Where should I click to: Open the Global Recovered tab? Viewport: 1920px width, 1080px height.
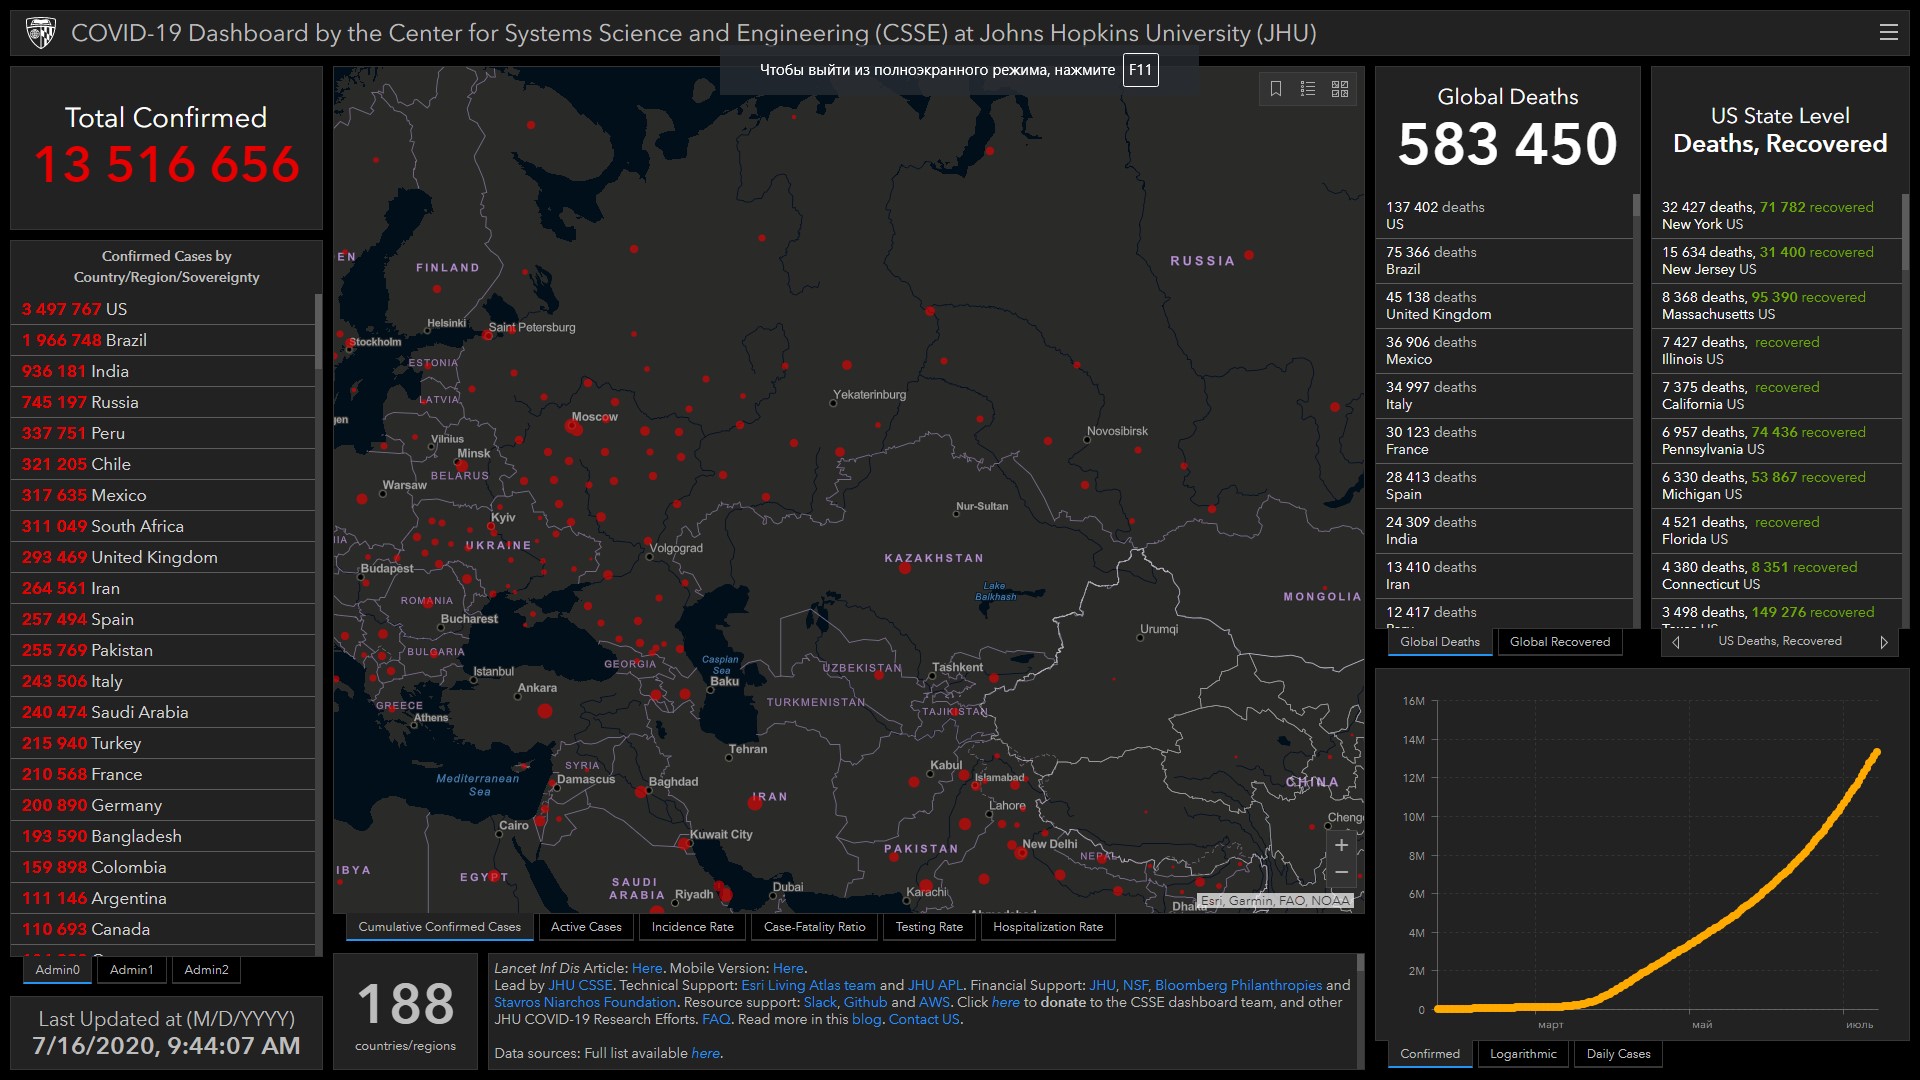pos(1559,642)
